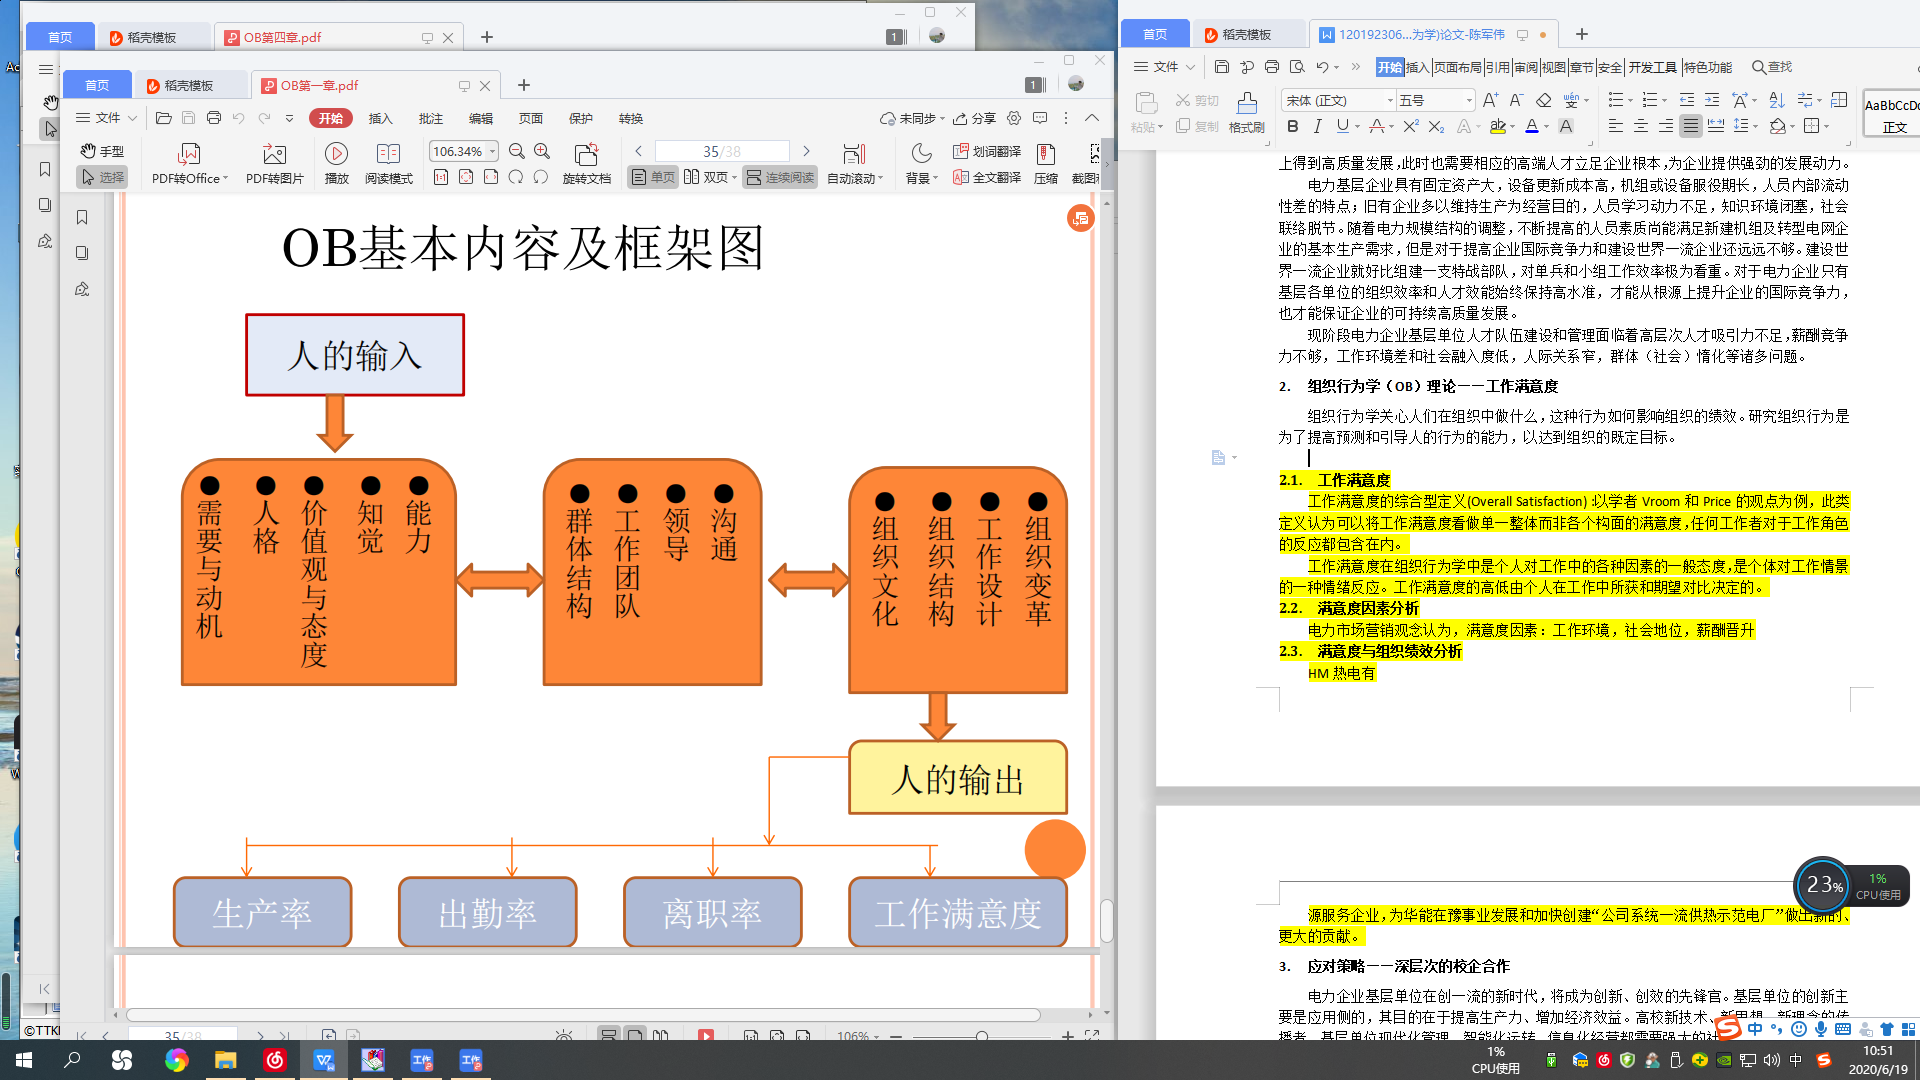Click the word-selection translate button
The height and width of the screenshot is (1080, 1920).
[987, 151]
